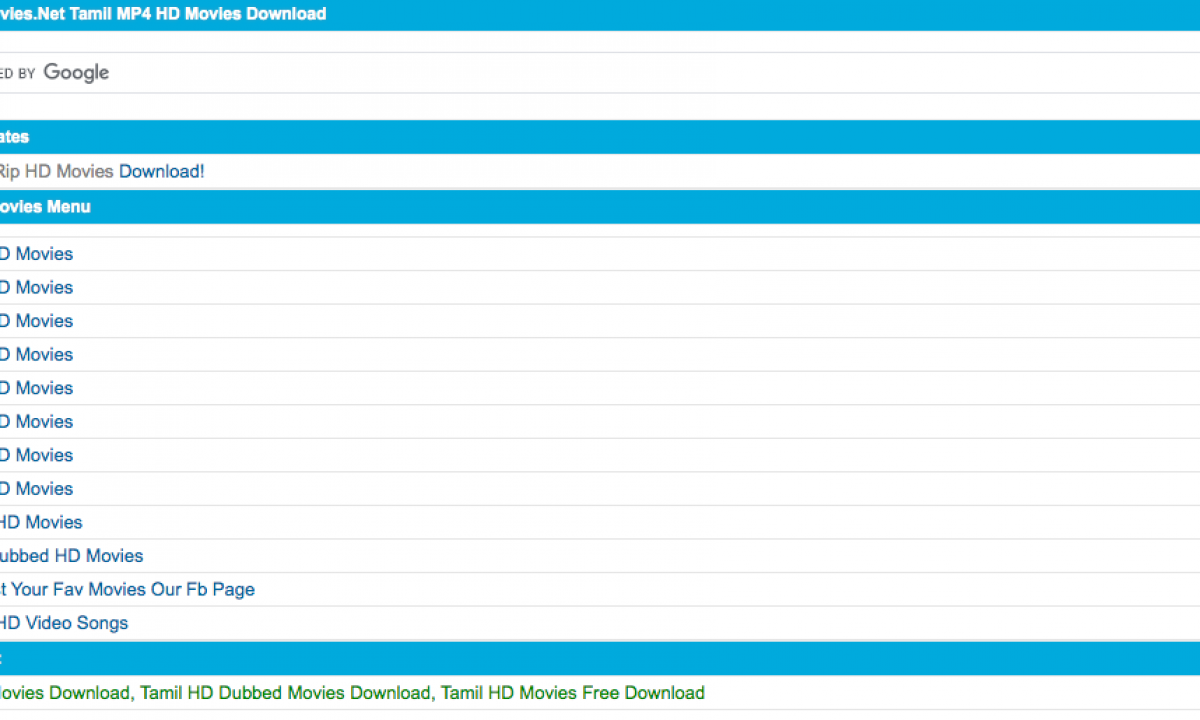Open the fifth "D Movies" menu link
Screen dimensions: 1200x720
point(37,388)
